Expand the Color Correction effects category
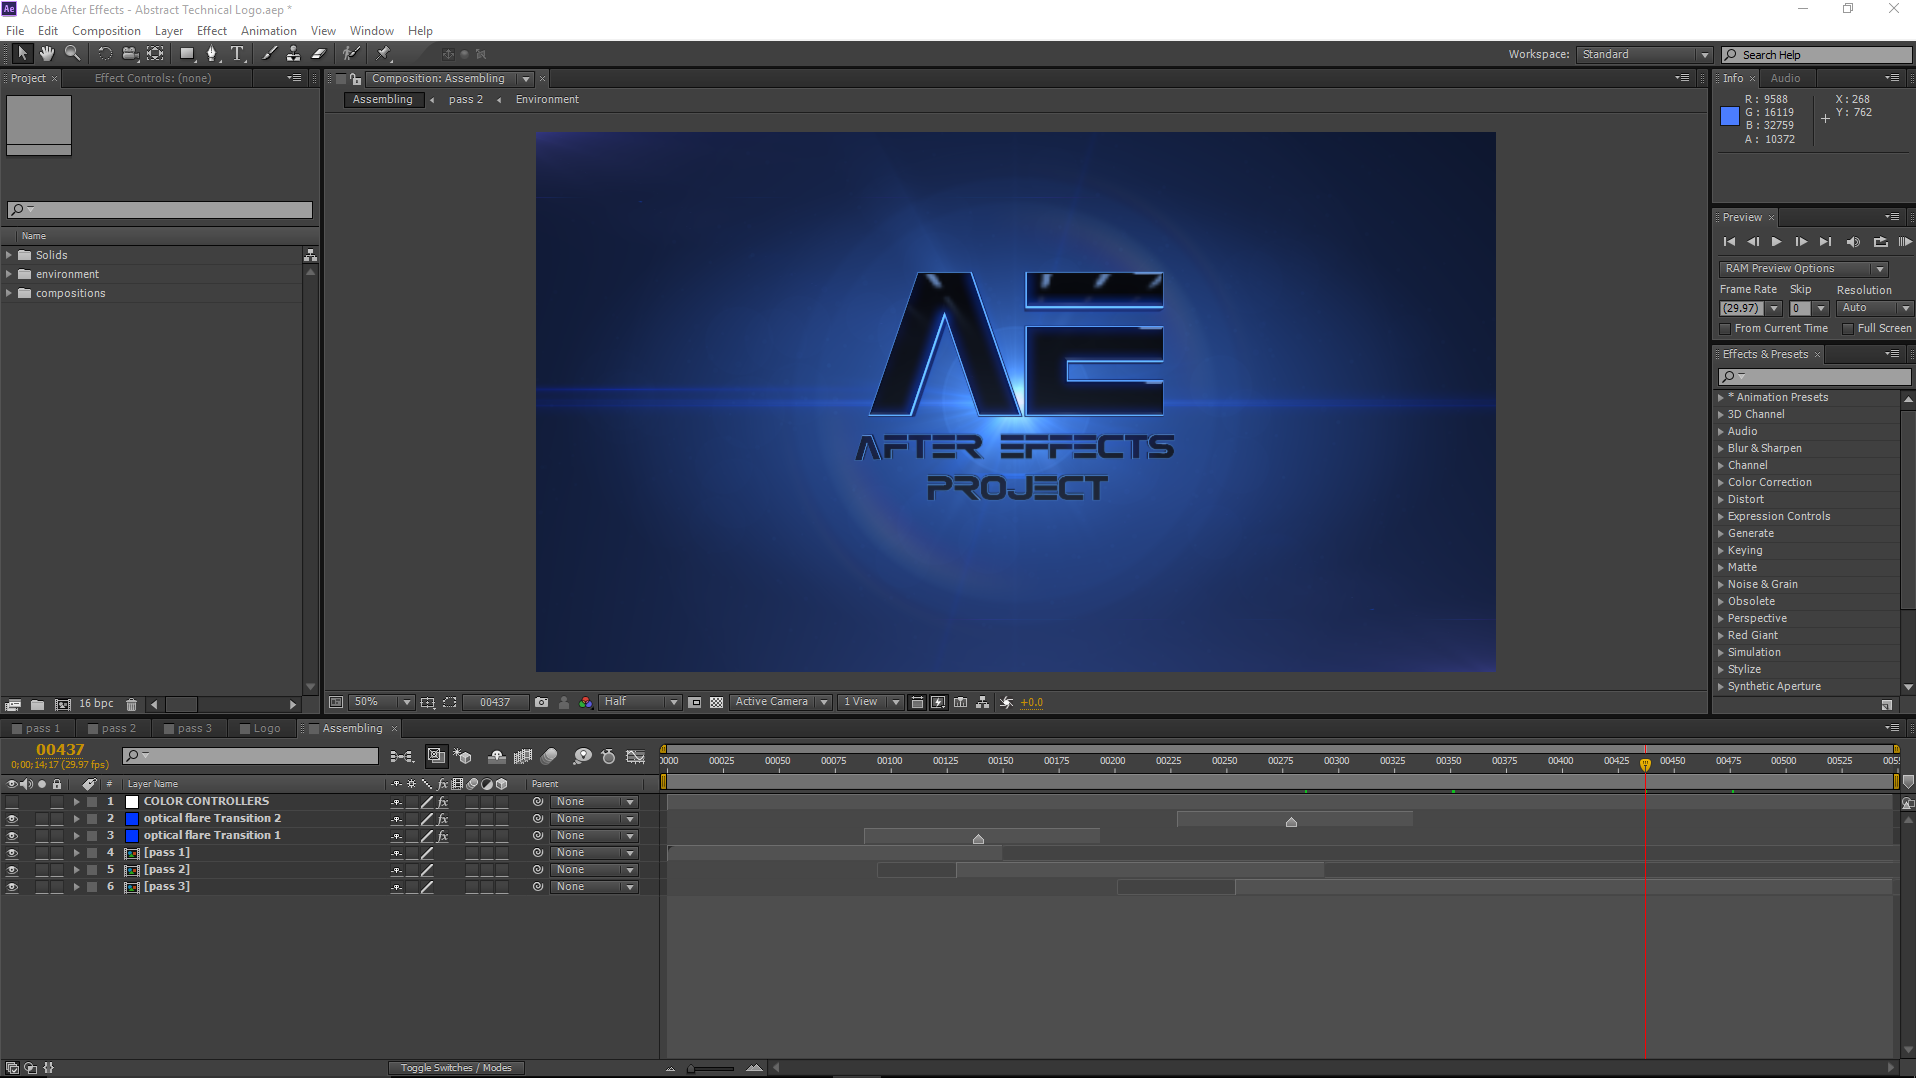 point(1721,483)
